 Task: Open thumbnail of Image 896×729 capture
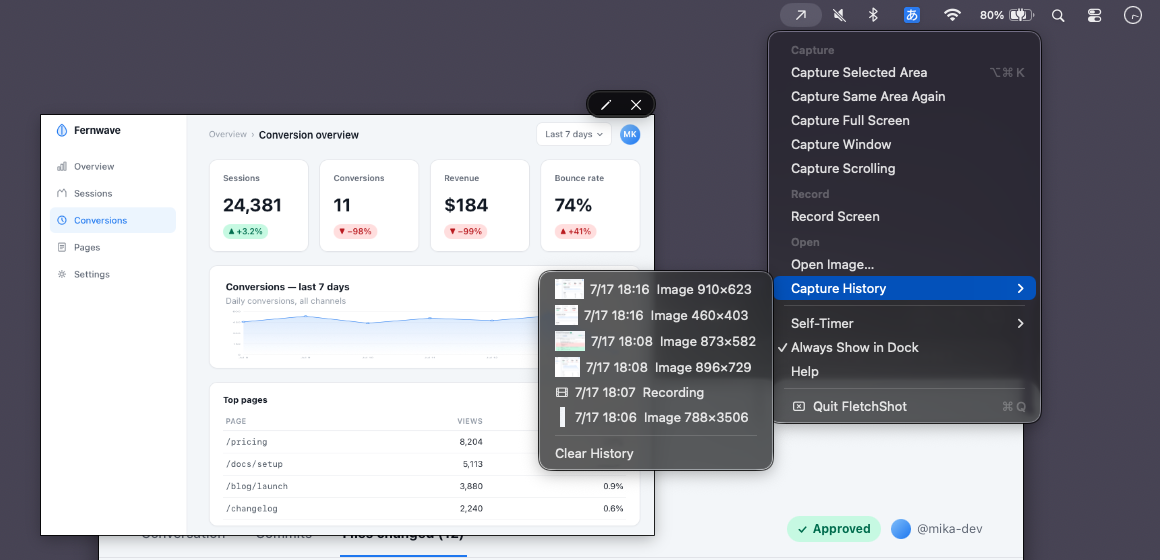pyautogui.click(x=567, y=367)
